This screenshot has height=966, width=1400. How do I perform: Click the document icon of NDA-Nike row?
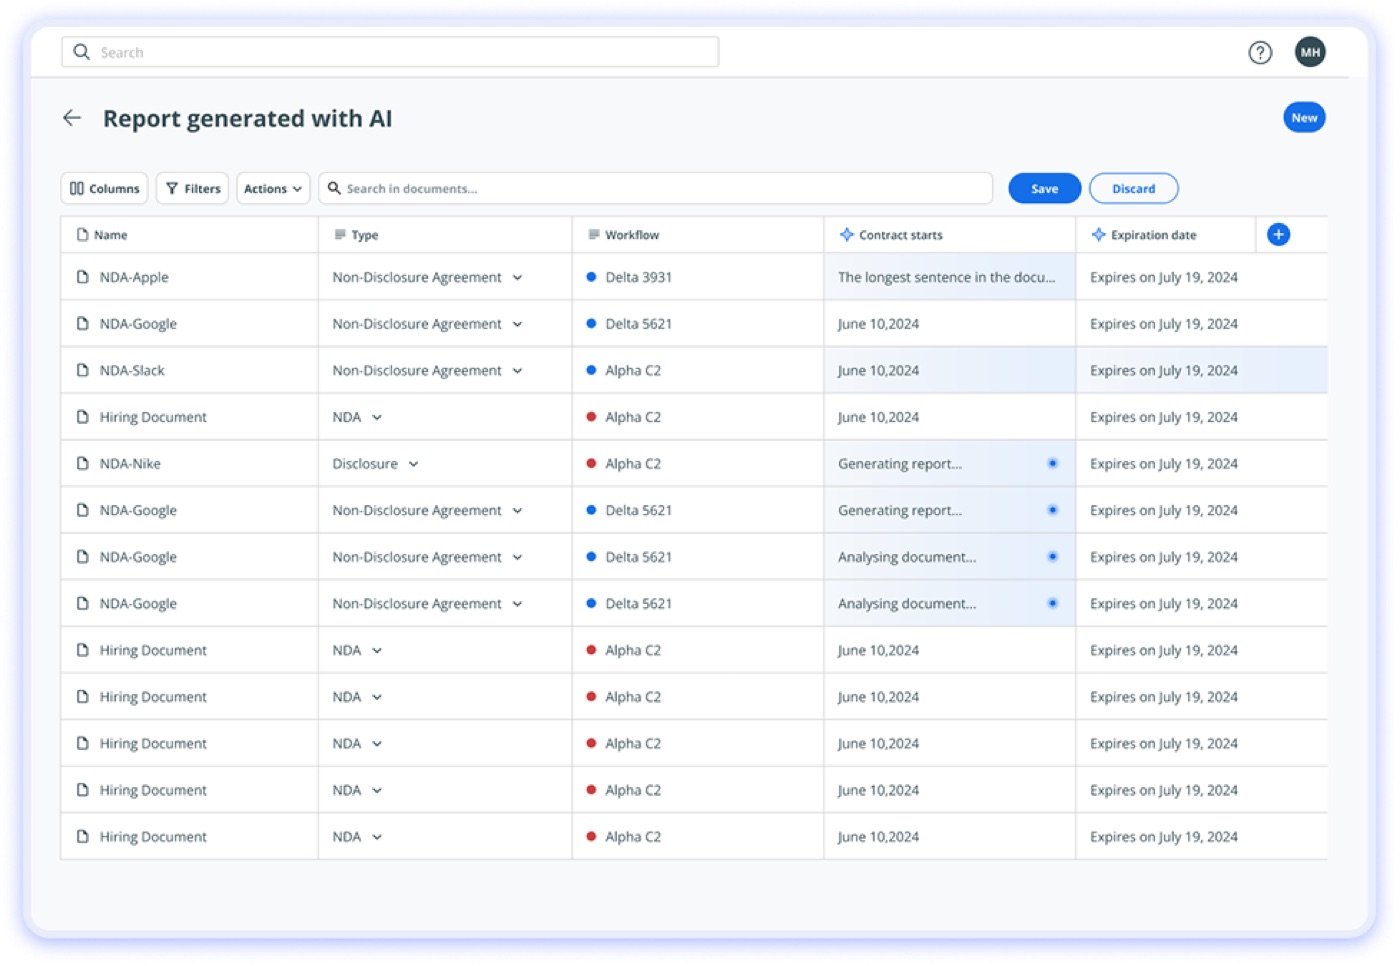pyautogui.click(x=83, y=464)
